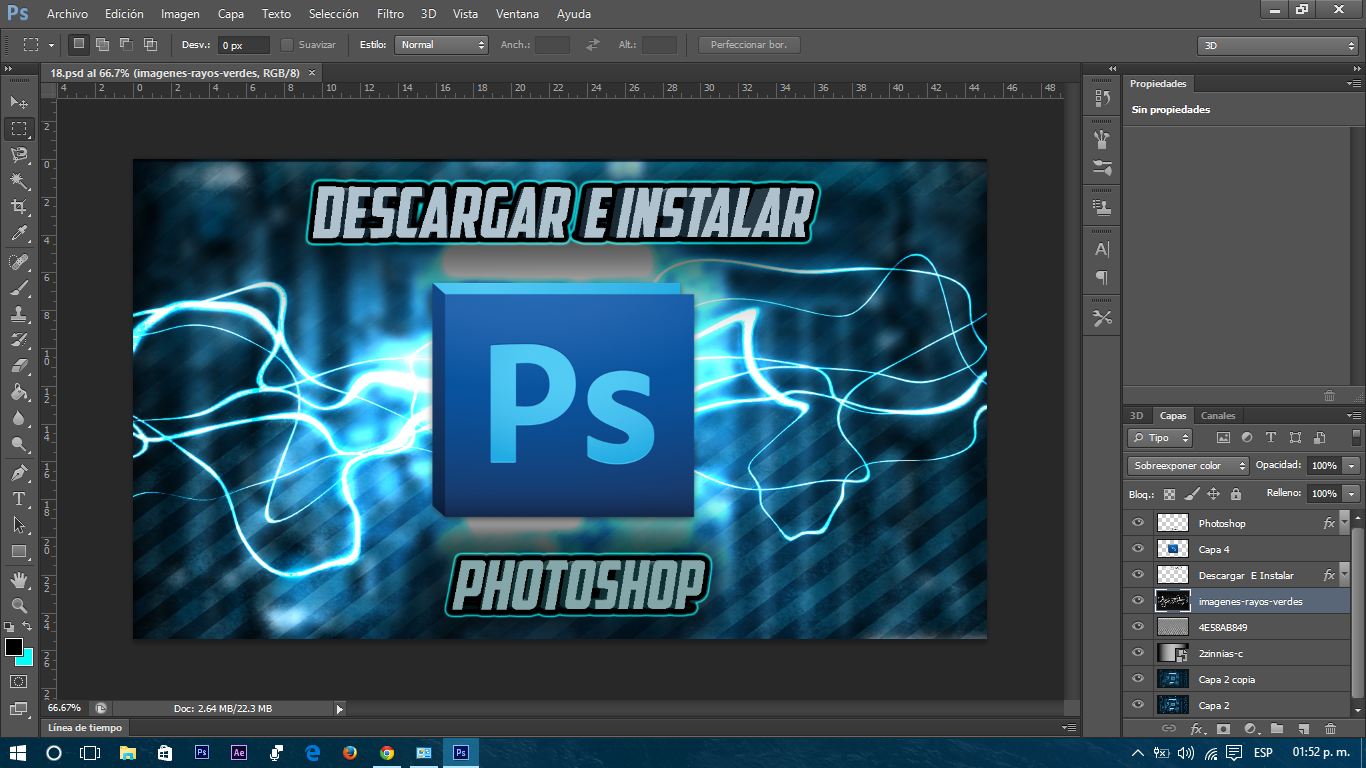Select the Crop tool
Viewport: 1366px width, 768px height.
(x=18, y=207)
